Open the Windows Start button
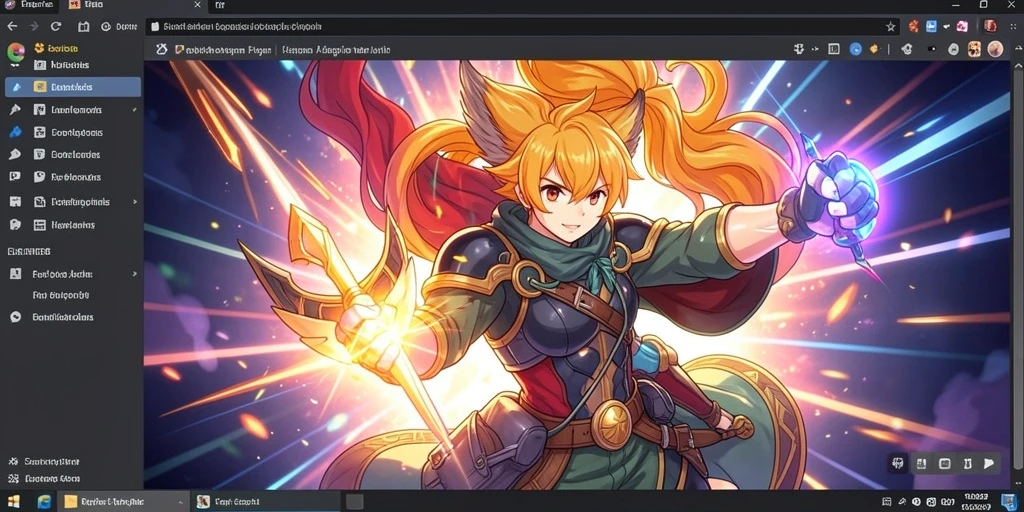The image size is (1024, 512). pos(13,502)
